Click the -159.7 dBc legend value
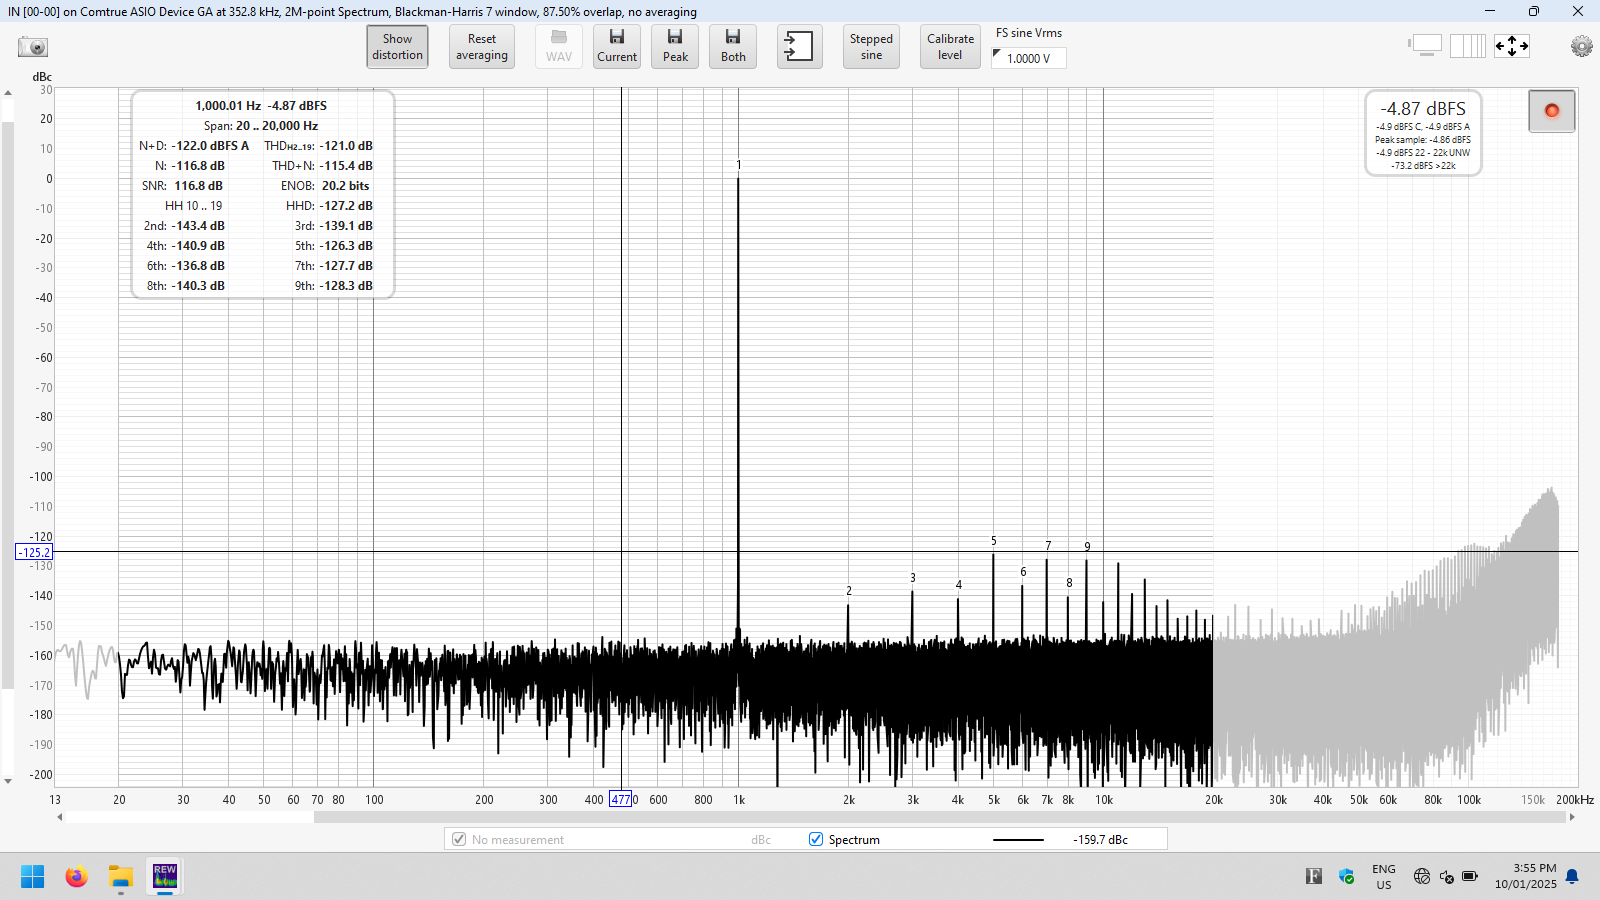The image size is (1600, 900). 1100,840
